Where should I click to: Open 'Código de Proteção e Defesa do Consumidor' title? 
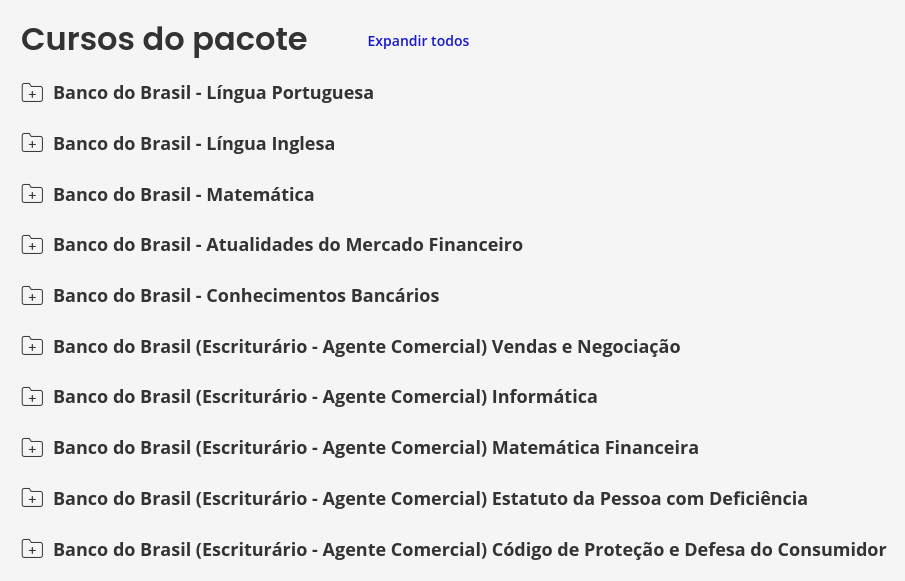pos(689,549)
